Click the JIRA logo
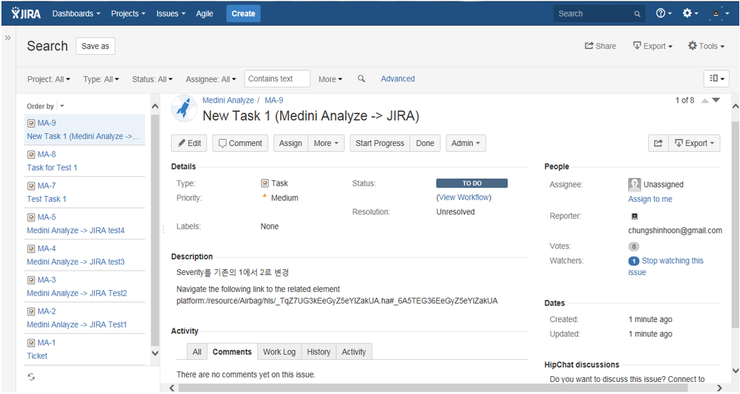Image resolution: width=740 pixels, height=394 pixels. pos(26,13)
